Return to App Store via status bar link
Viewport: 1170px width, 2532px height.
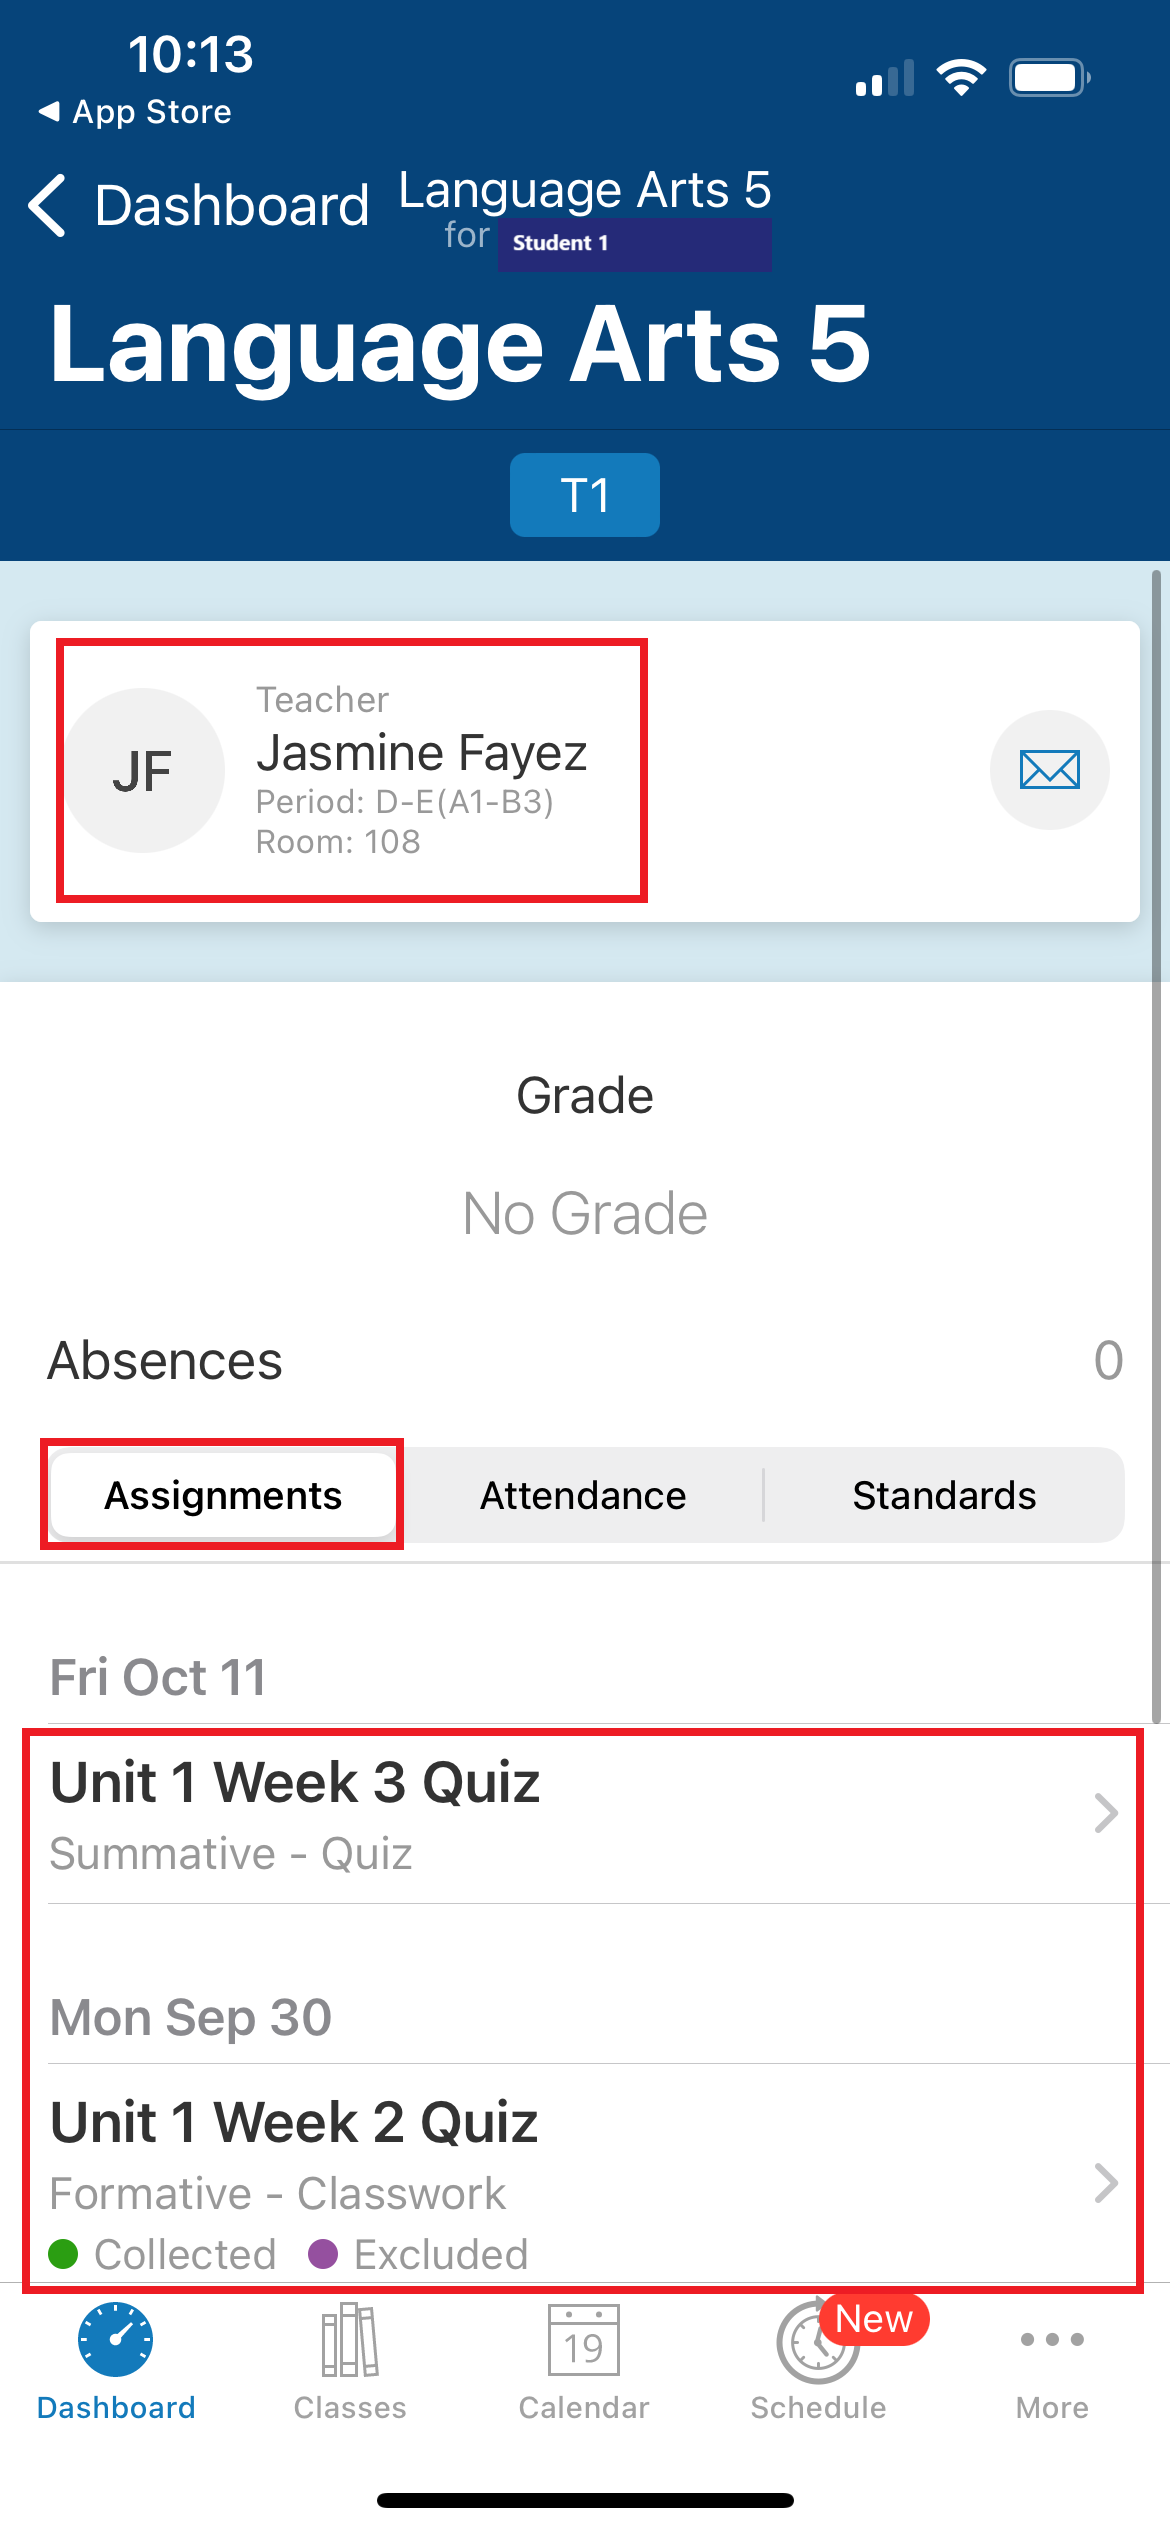(134, 111)
